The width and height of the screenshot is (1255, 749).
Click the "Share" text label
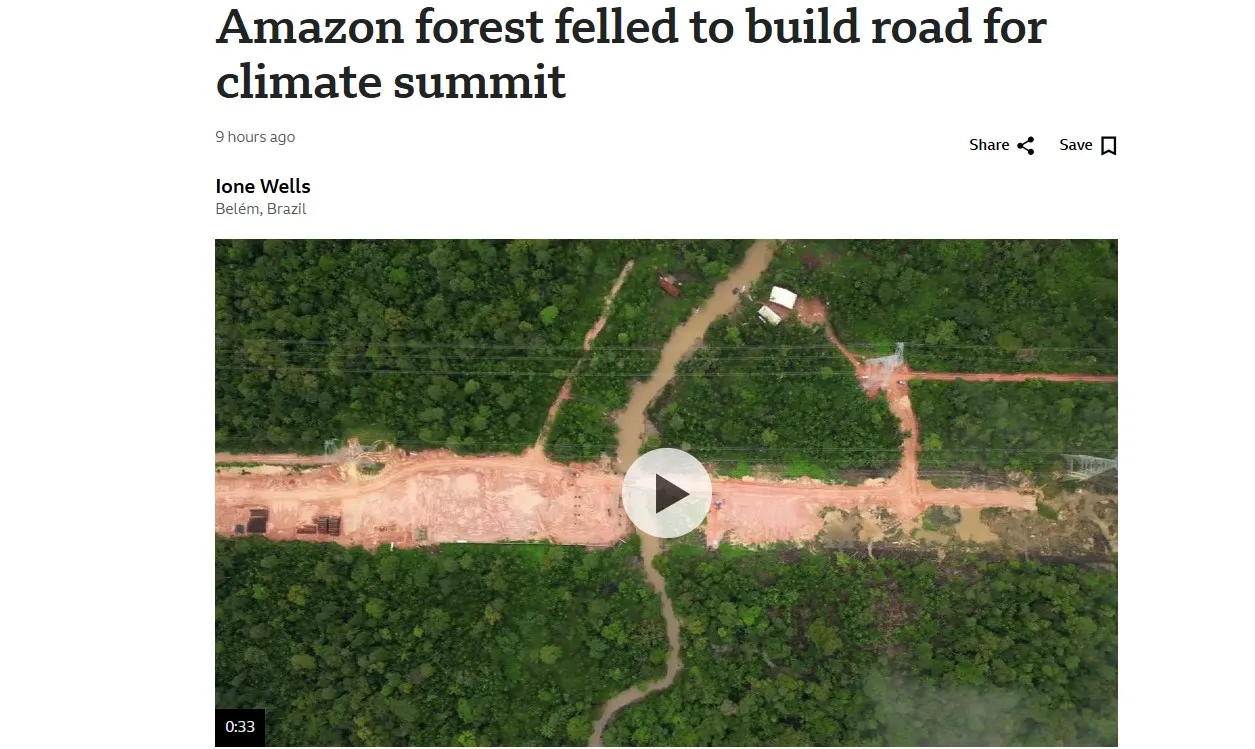coord(988,145)
